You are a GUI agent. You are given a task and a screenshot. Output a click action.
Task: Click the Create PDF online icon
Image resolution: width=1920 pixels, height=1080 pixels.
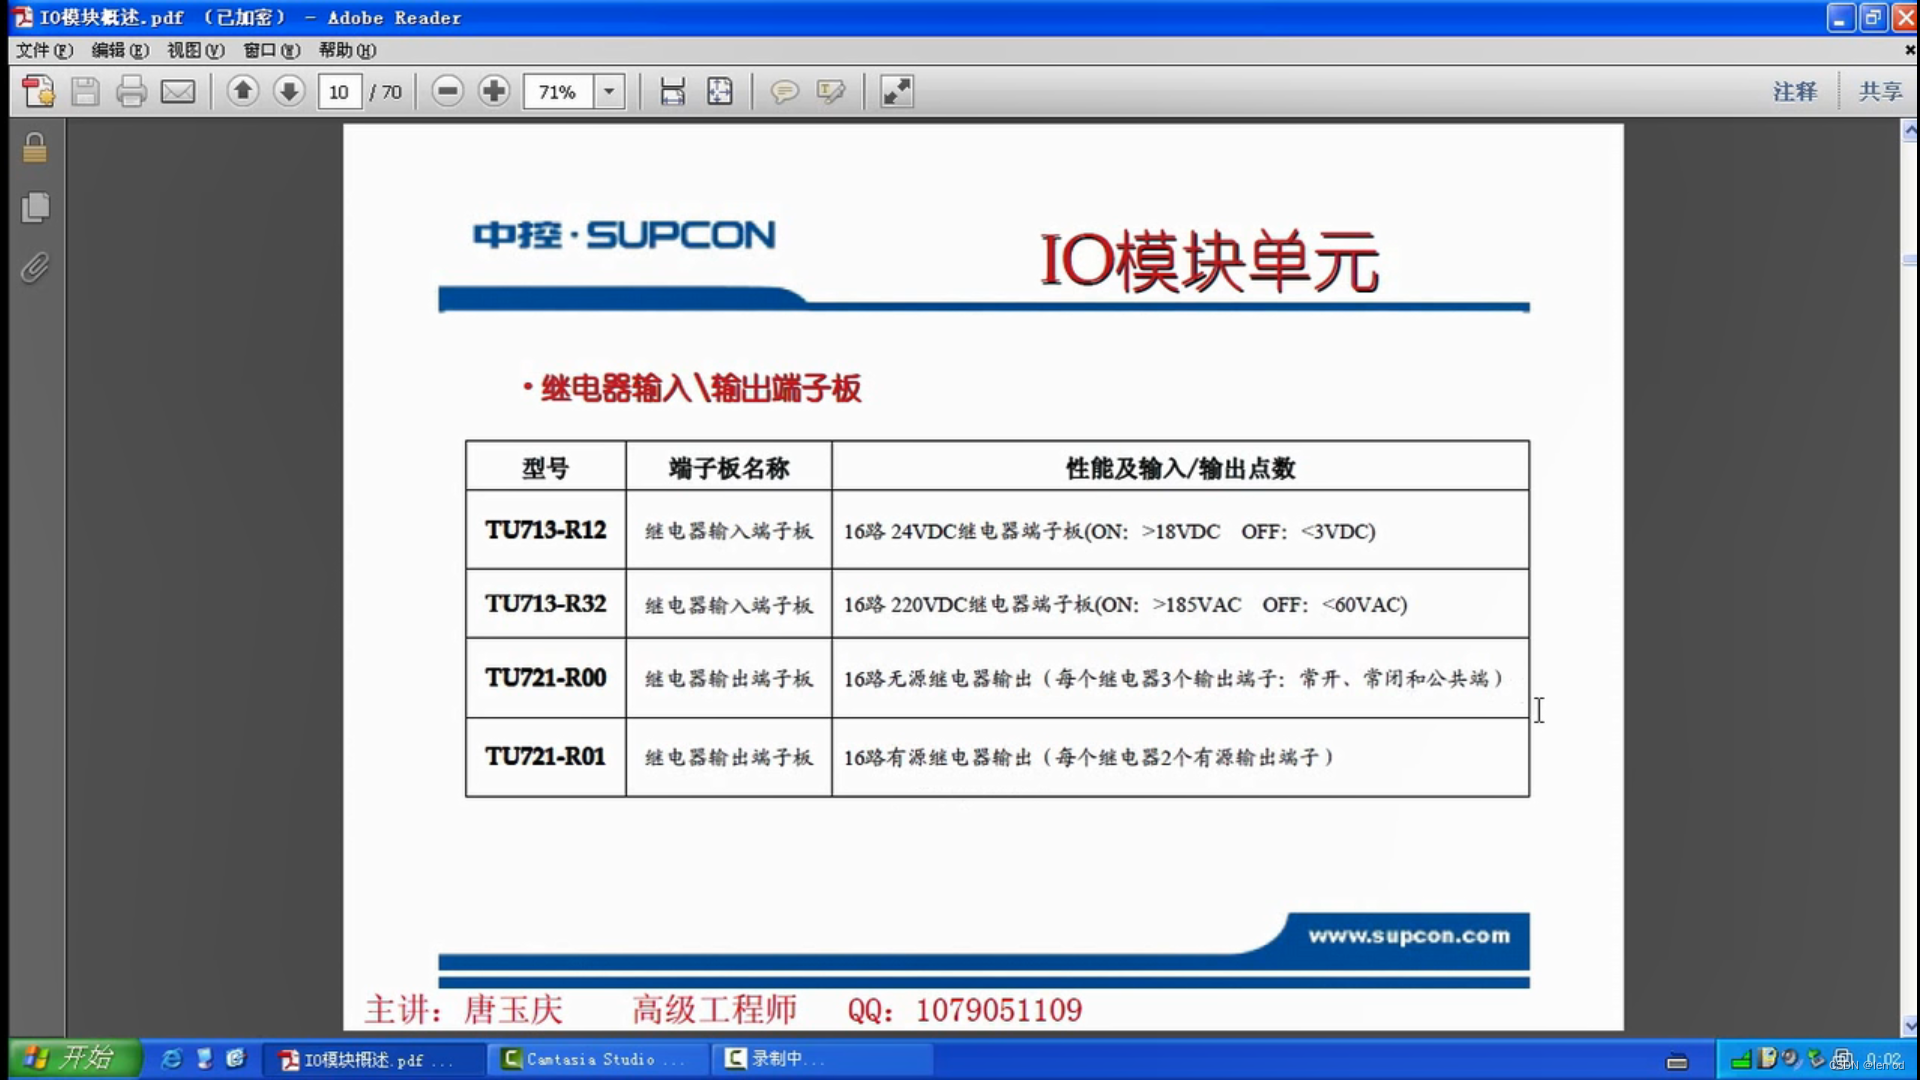click(x=39, y=92)
